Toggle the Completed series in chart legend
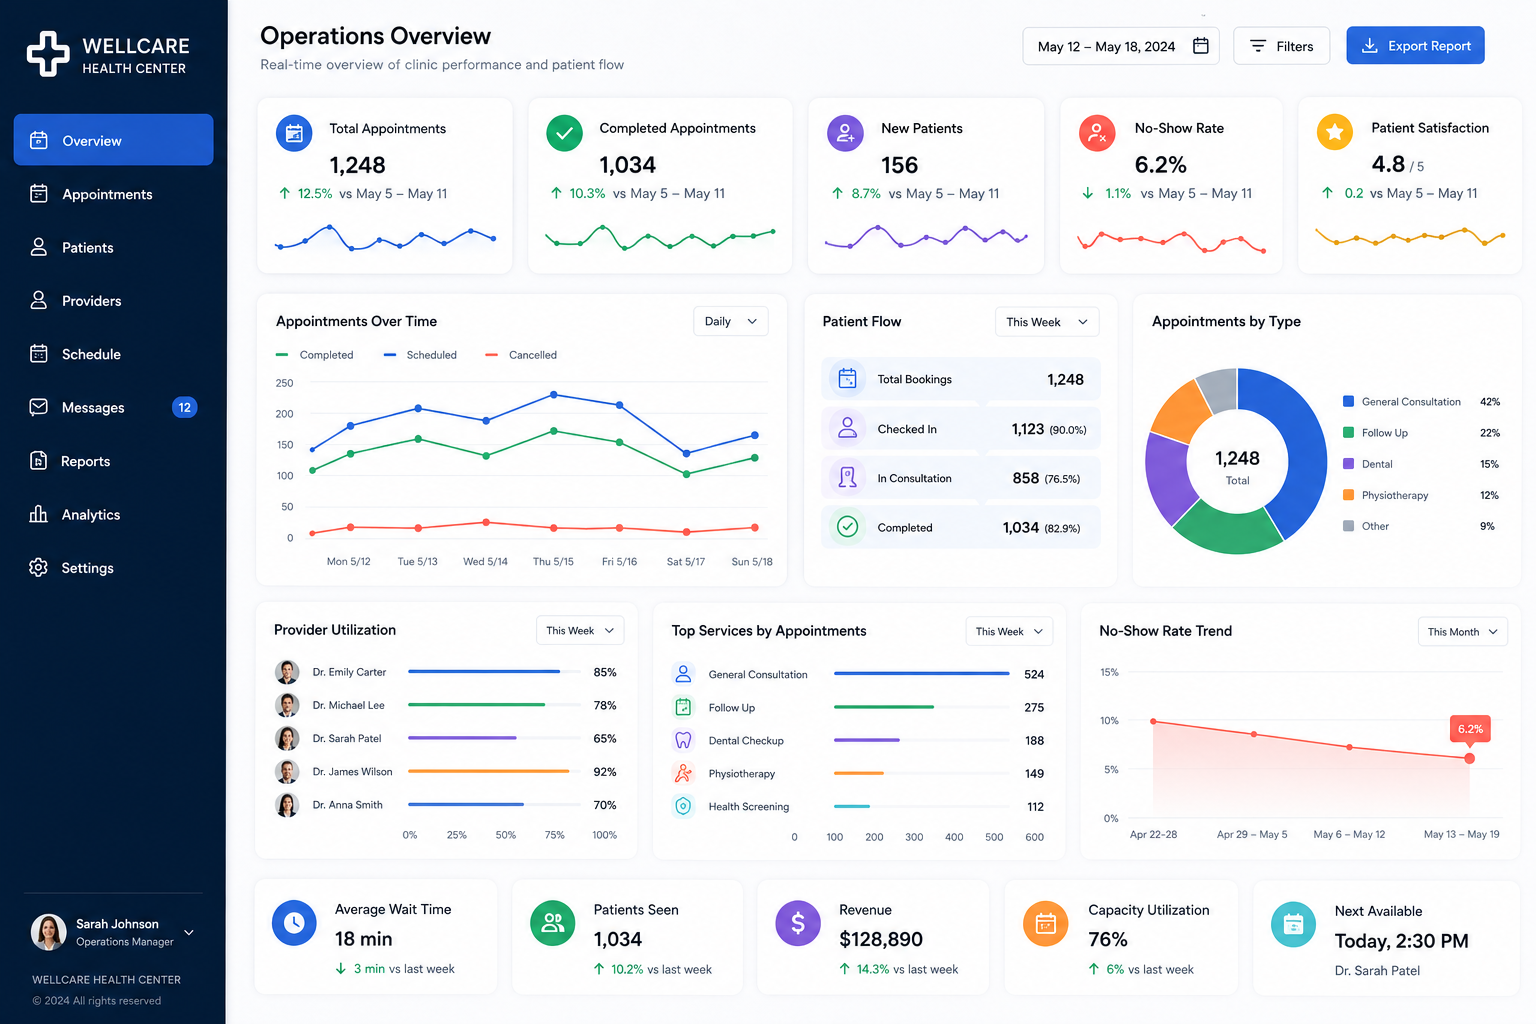1536x1024 pixels. click(314, 355)
